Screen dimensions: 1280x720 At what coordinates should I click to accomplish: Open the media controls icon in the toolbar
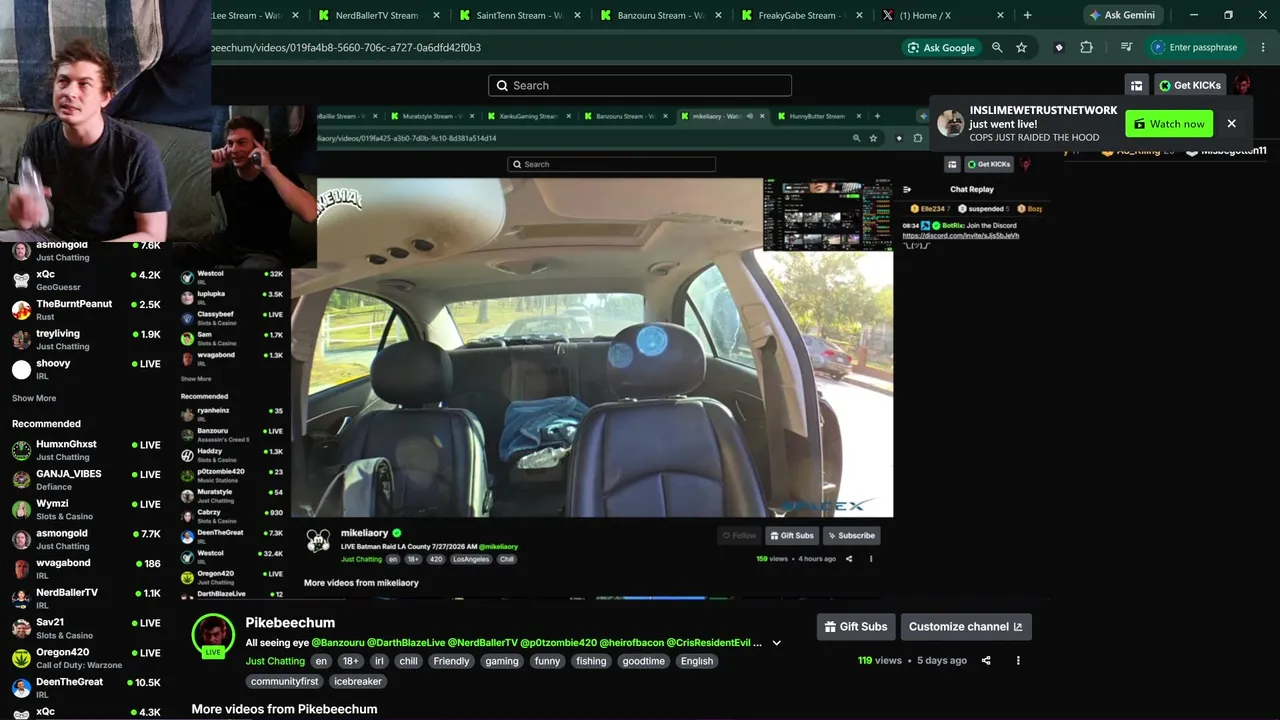(x=1127, y=47)
